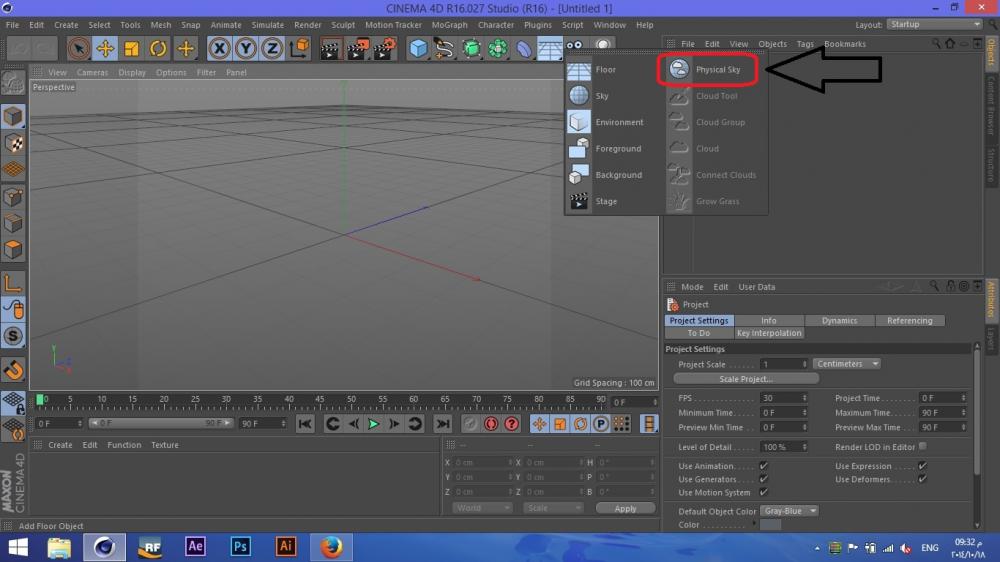
Task: Click Render View clapperboard icon
Action: [330, 48]
